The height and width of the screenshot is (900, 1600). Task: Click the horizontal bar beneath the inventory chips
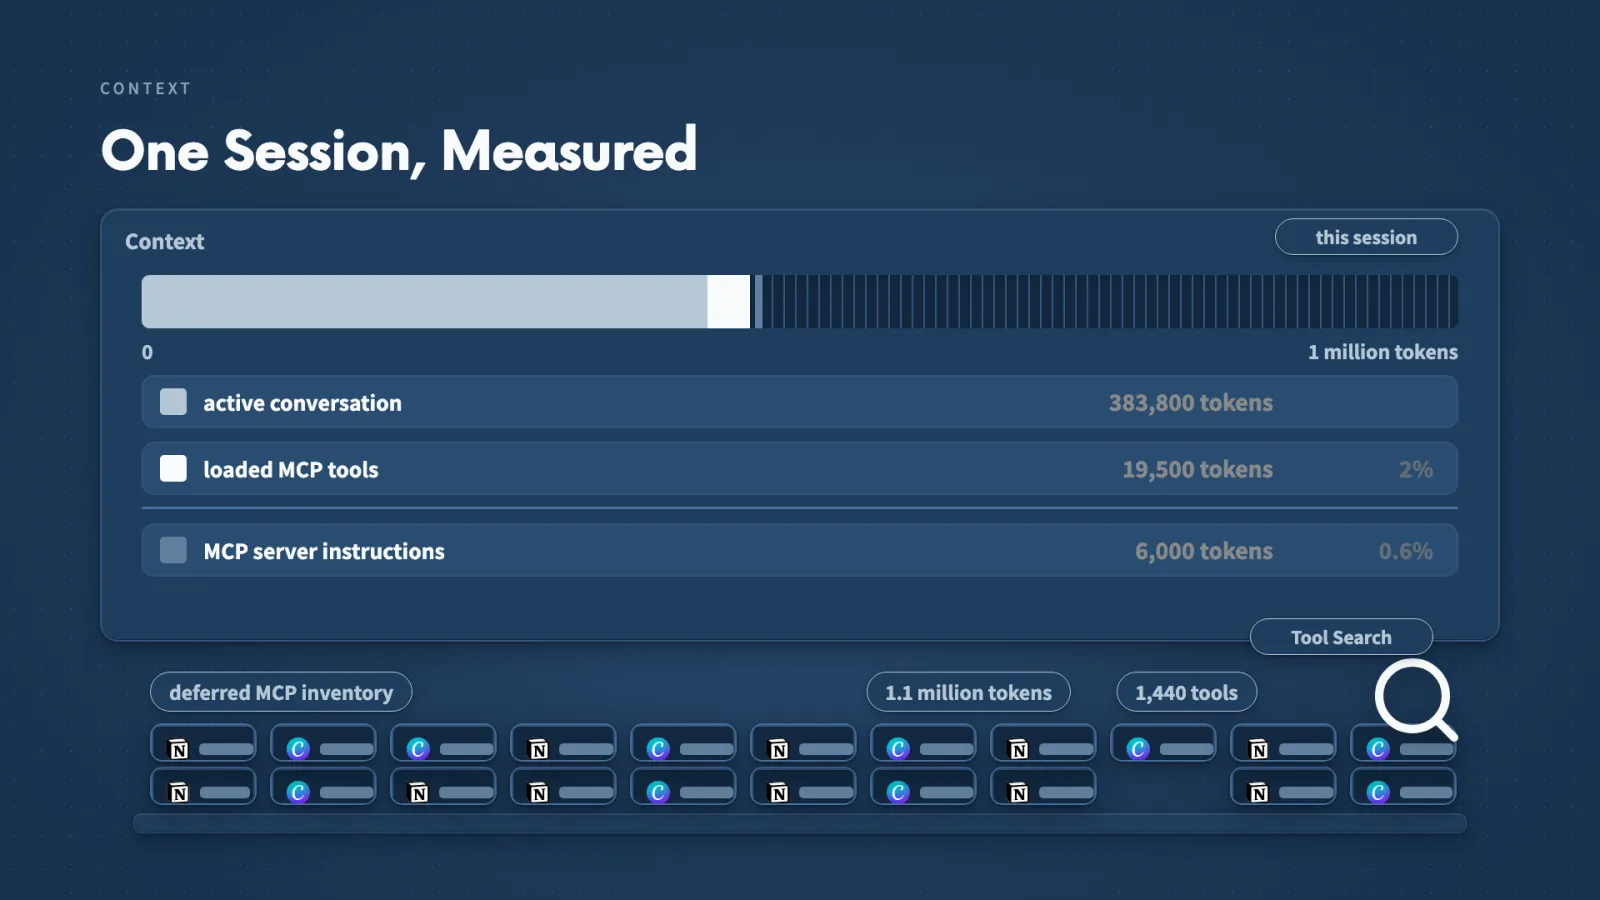[800, 823]
